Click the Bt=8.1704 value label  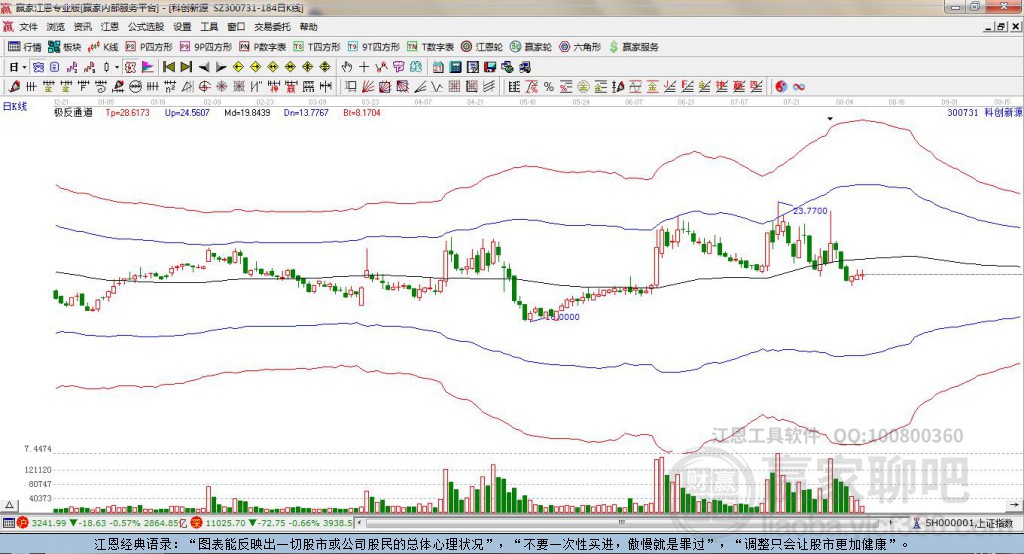pyautogui.click(x=362, y=112)
